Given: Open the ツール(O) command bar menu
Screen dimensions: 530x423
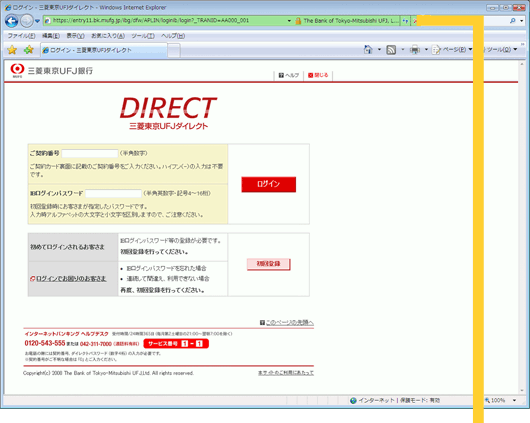Looking at the screenshot, I should [501, 50].
